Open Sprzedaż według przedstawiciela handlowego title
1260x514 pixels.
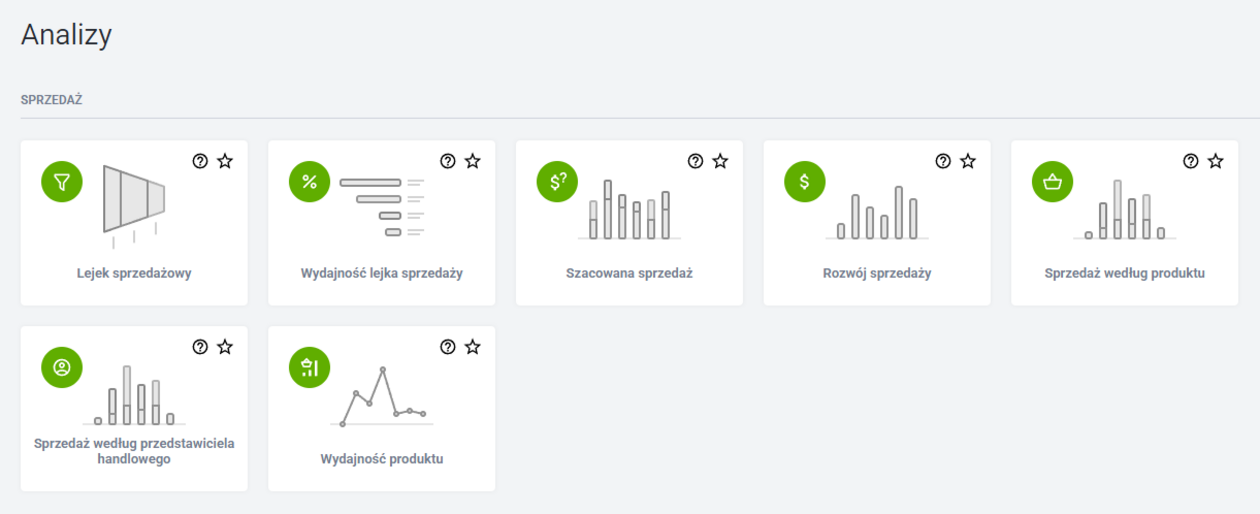tap(134, 451)
